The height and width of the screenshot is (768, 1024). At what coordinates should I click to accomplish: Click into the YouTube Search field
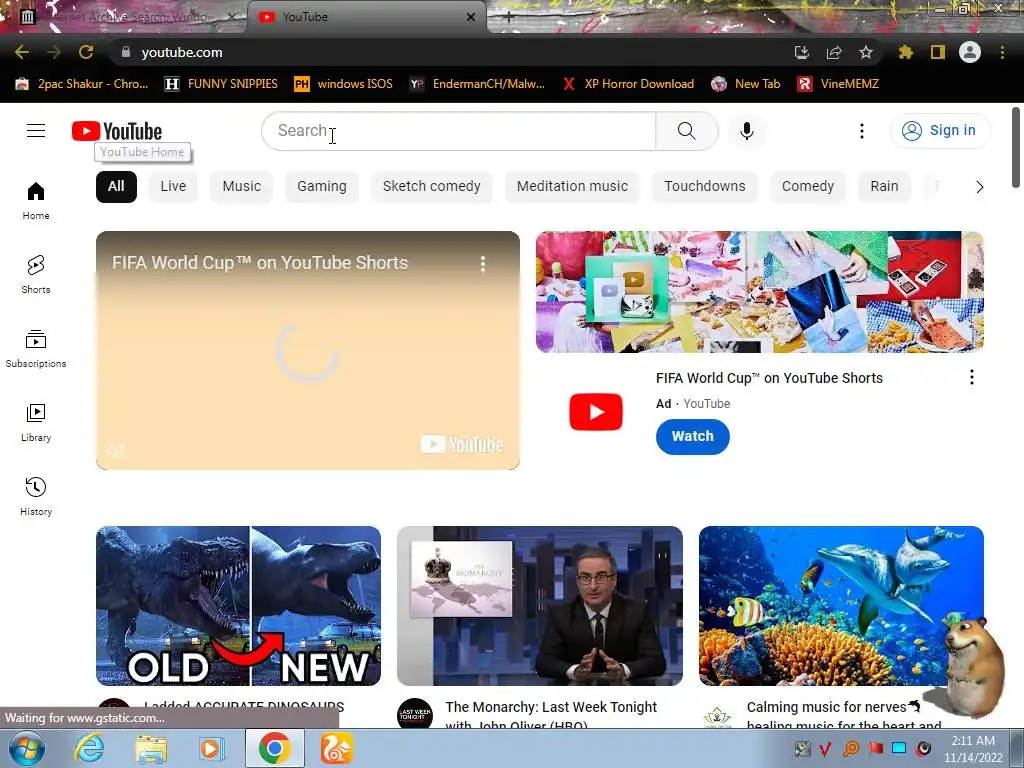pyautogui.click(x=459, y=131)
